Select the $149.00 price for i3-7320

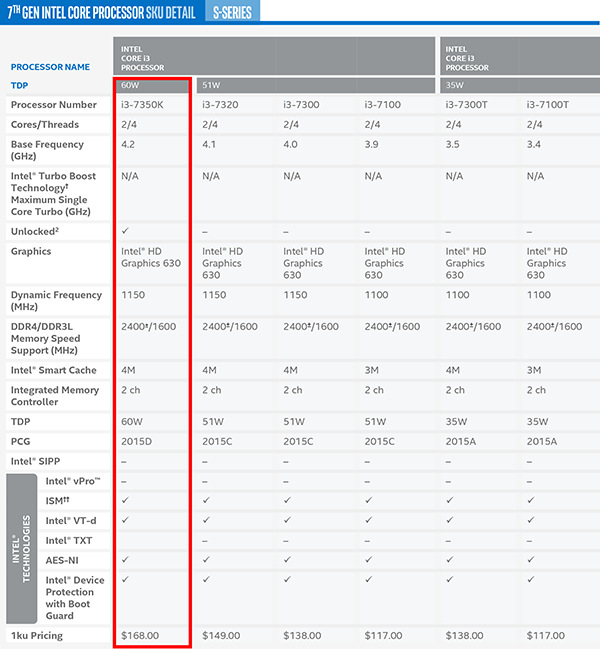(x=221, y=635)
